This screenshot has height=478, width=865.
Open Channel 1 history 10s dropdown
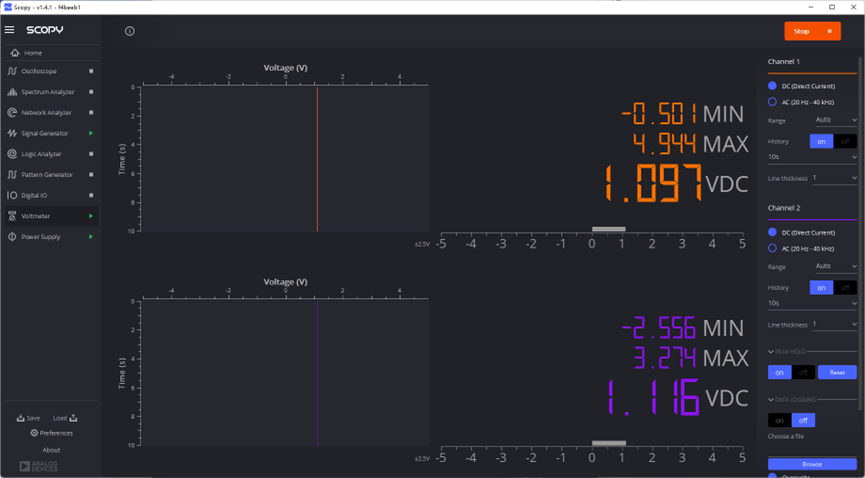click(x=812, y=157)
